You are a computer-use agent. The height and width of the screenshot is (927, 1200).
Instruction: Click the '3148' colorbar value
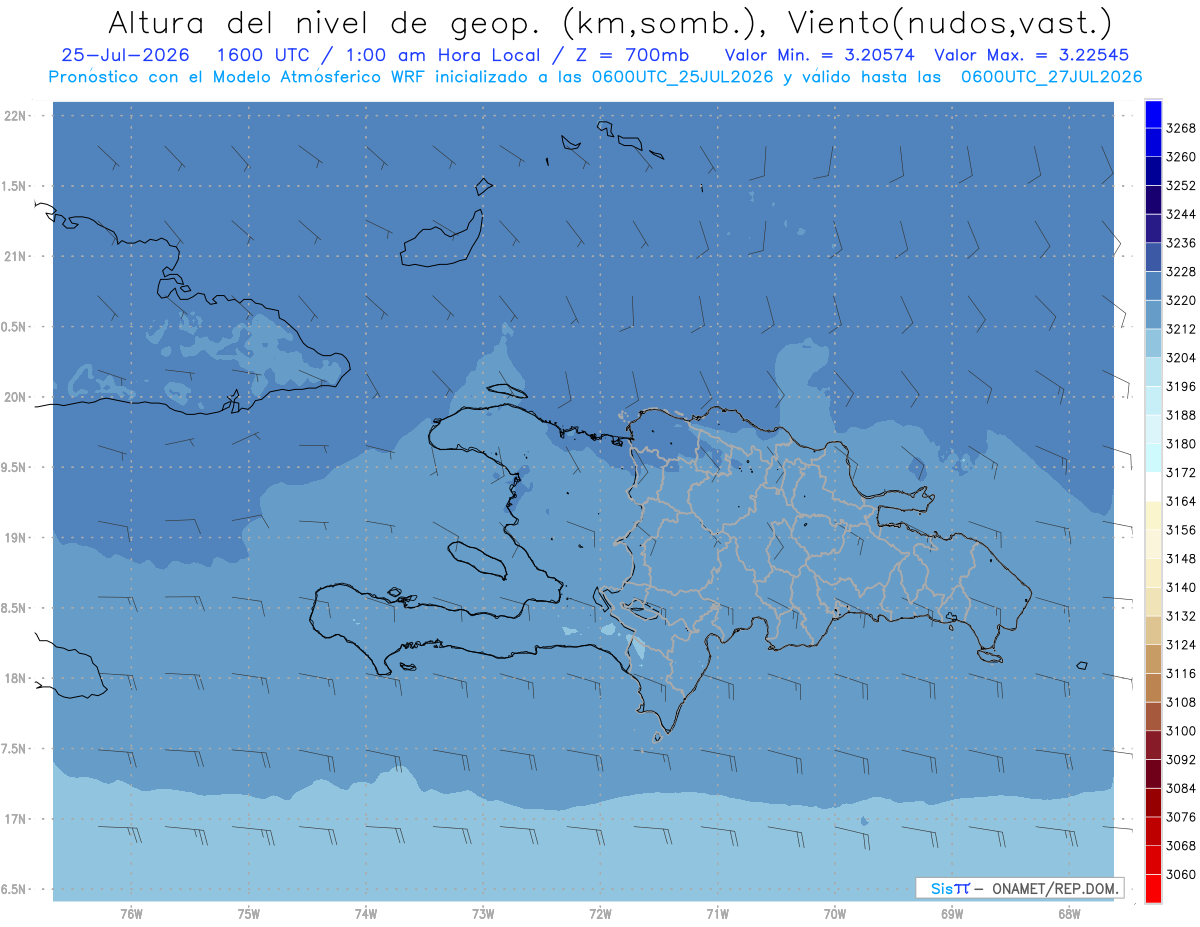pos(1181,559)
